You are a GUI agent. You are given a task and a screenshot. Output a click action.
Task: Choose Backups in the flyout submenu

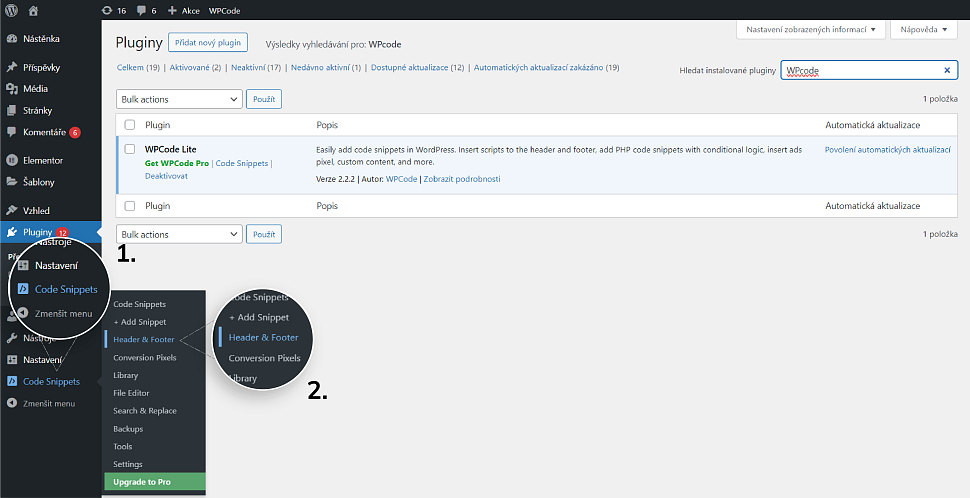(128, 429)
